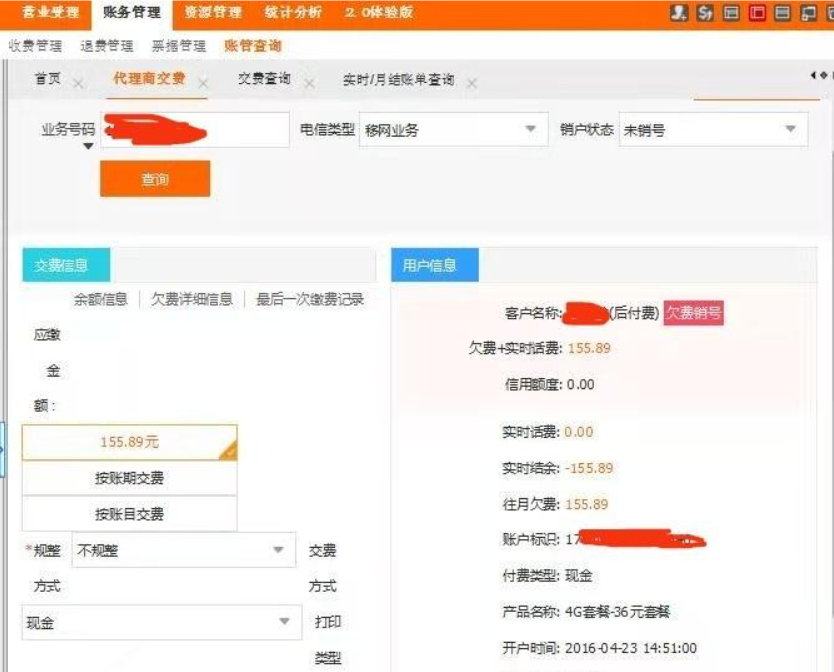The width and height of the screenshot is (834, 672).
Task: Click the red 欠费销号 status badge
Action: (694, 312)
